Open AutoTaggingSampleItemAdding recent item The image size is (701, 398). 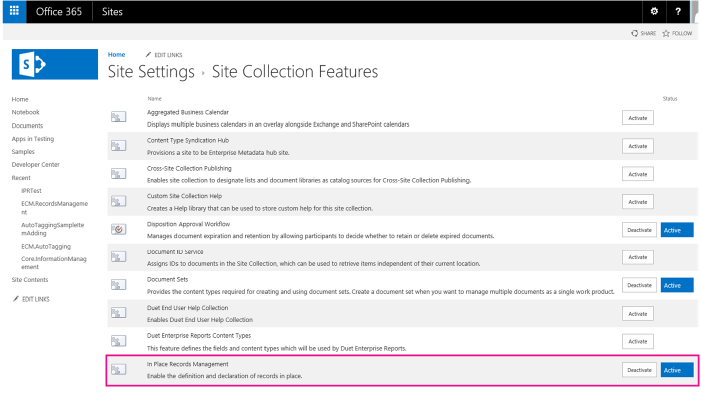tap(52, 229)
